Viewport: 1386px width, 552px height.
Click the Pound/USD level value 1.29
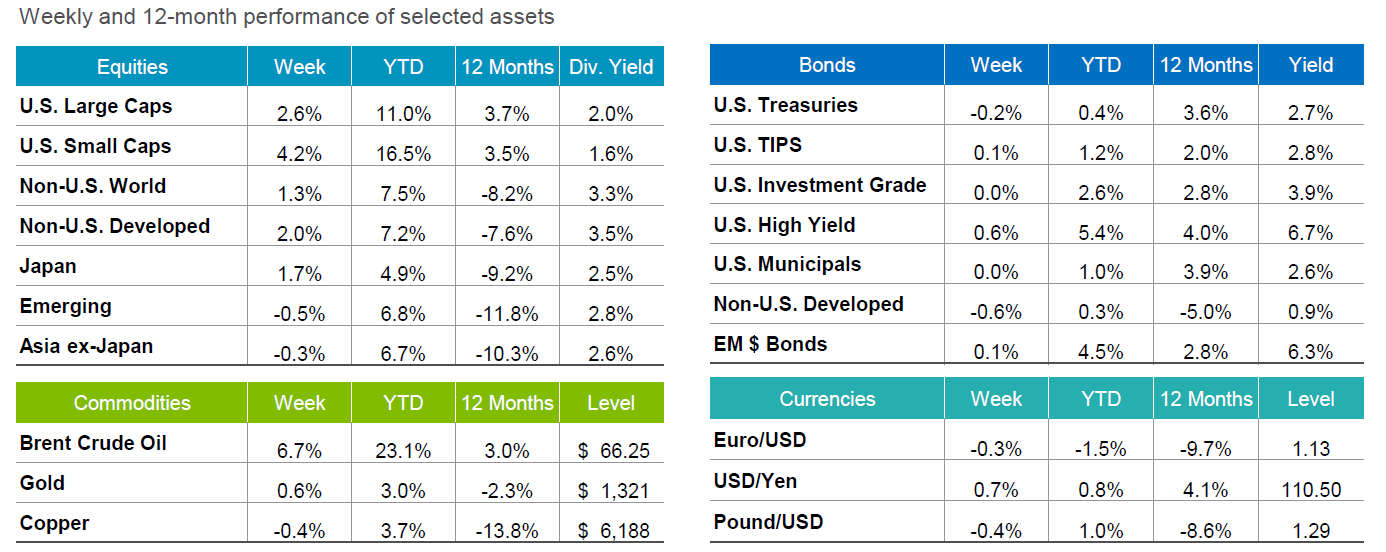click(1311, 529)
